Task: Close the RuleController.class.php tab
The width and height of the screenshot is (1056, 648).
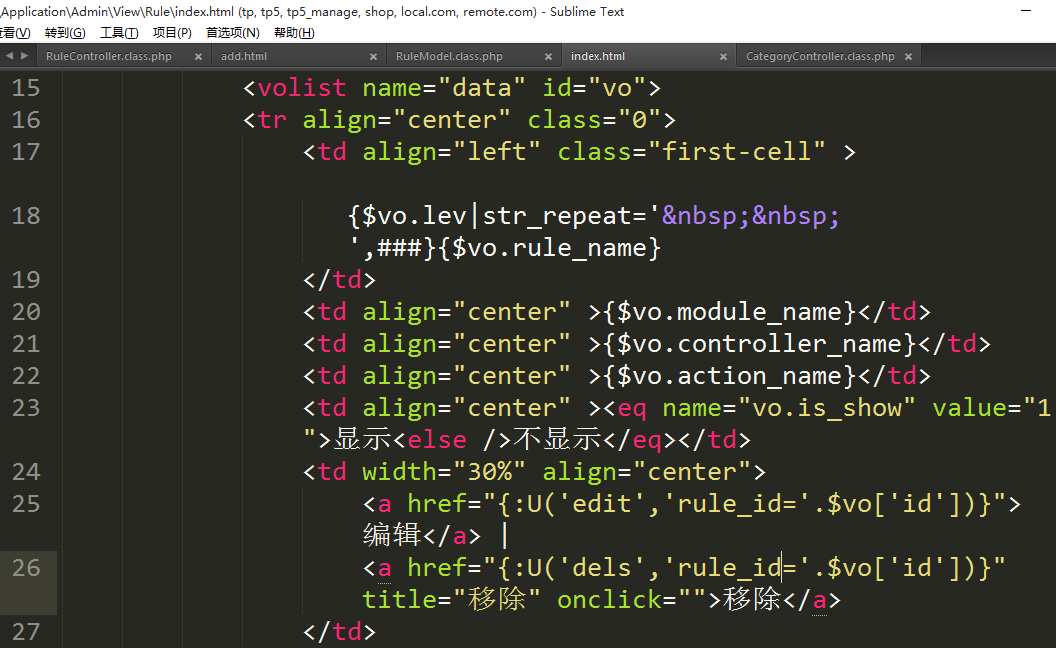Action: point(198,57)
